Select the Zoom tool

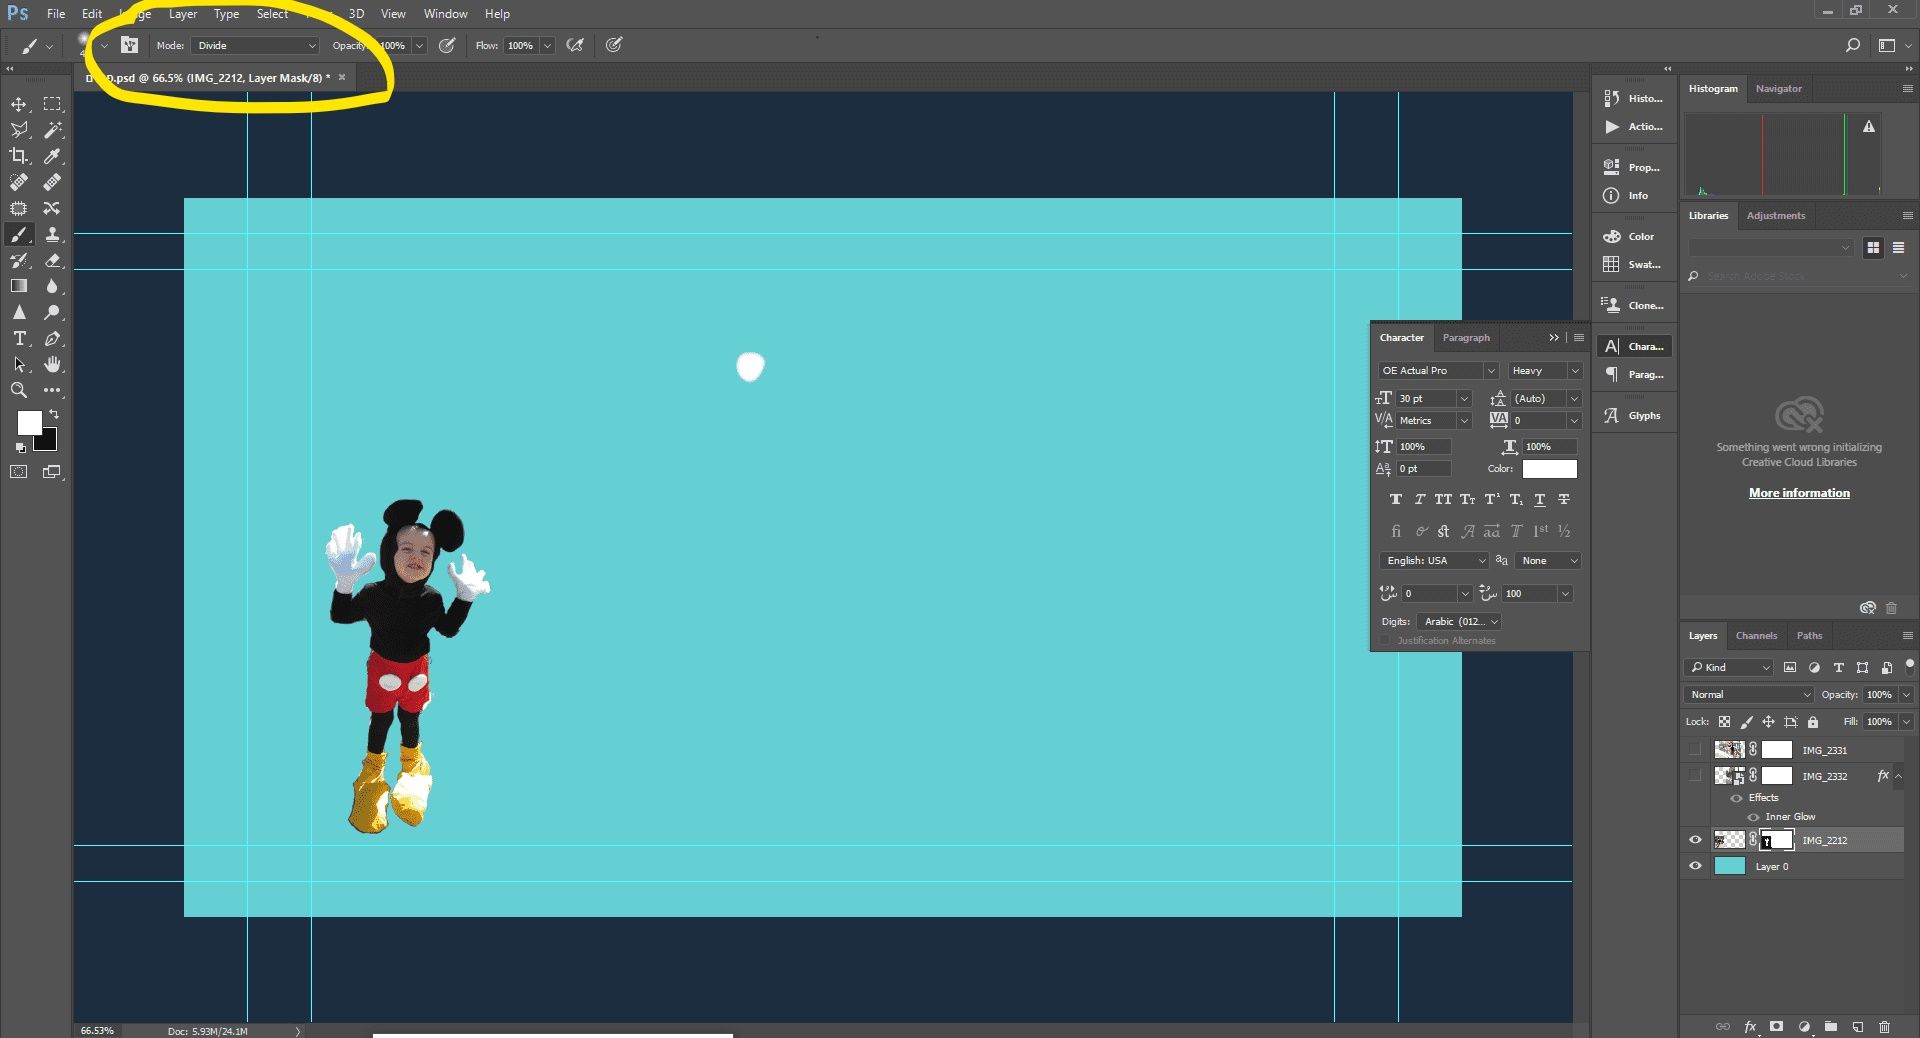click(19, 390)
